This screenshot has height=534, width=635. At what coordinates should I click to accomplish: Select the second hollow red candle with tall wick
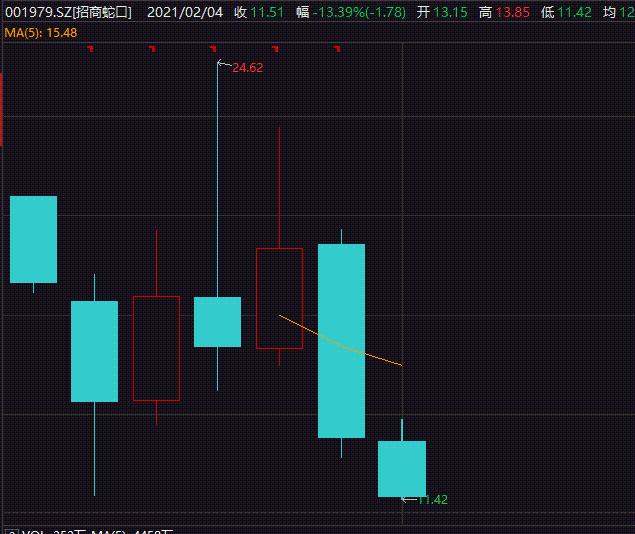pos(279,298)
